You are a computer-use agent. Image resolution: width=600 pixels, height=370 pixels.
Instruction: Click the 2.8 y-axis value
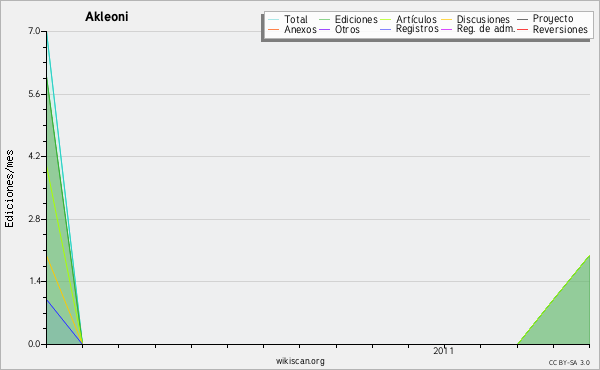[x=34, y=219]
